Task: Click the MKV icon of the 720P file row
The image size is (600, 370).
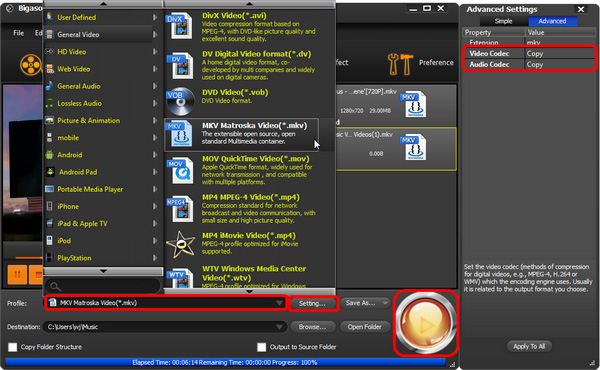Action: (x=414, y=104)
